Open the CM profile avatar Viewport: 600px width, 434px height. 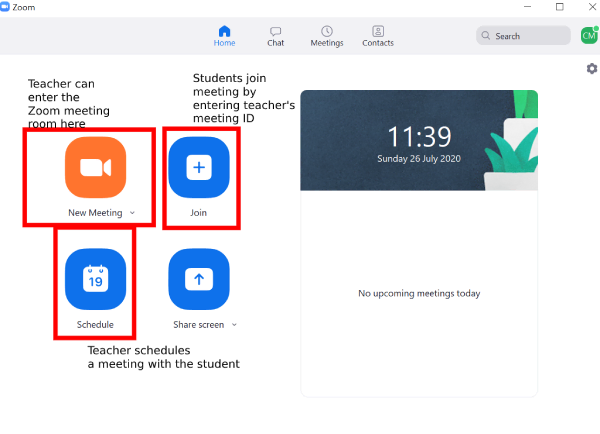click(x=589, y=36)
